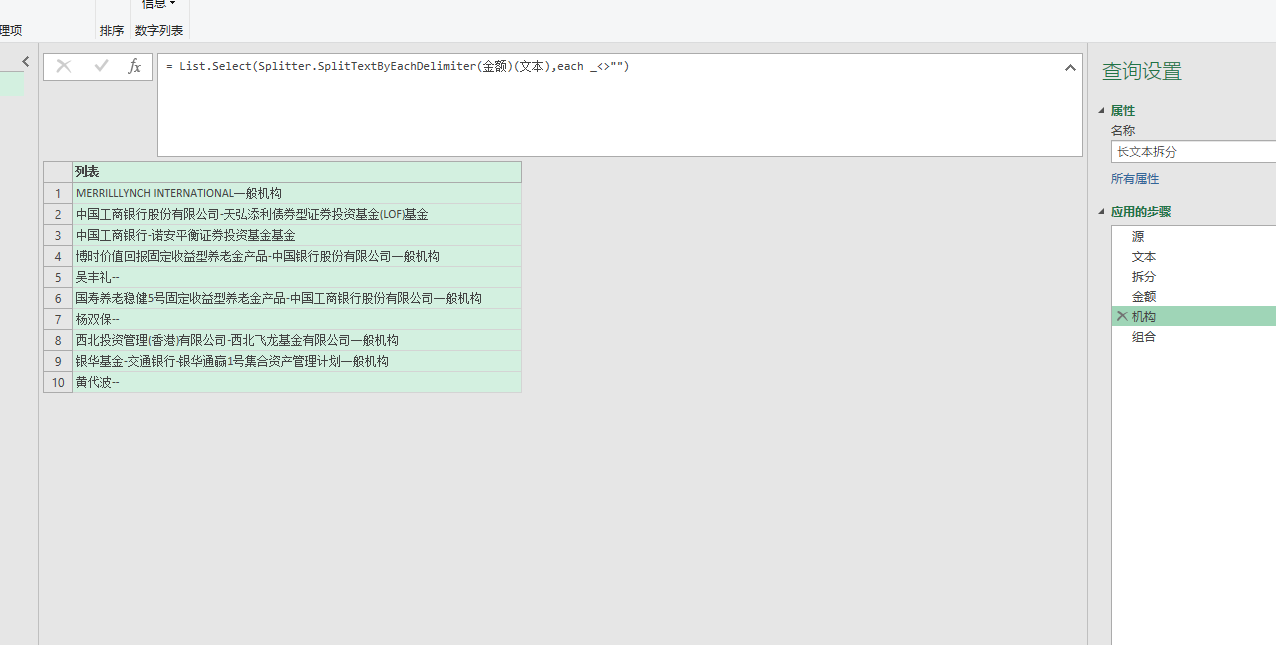Select the MERRILLLYNCH INTERNATIONAL row

[x=297, y=193]
